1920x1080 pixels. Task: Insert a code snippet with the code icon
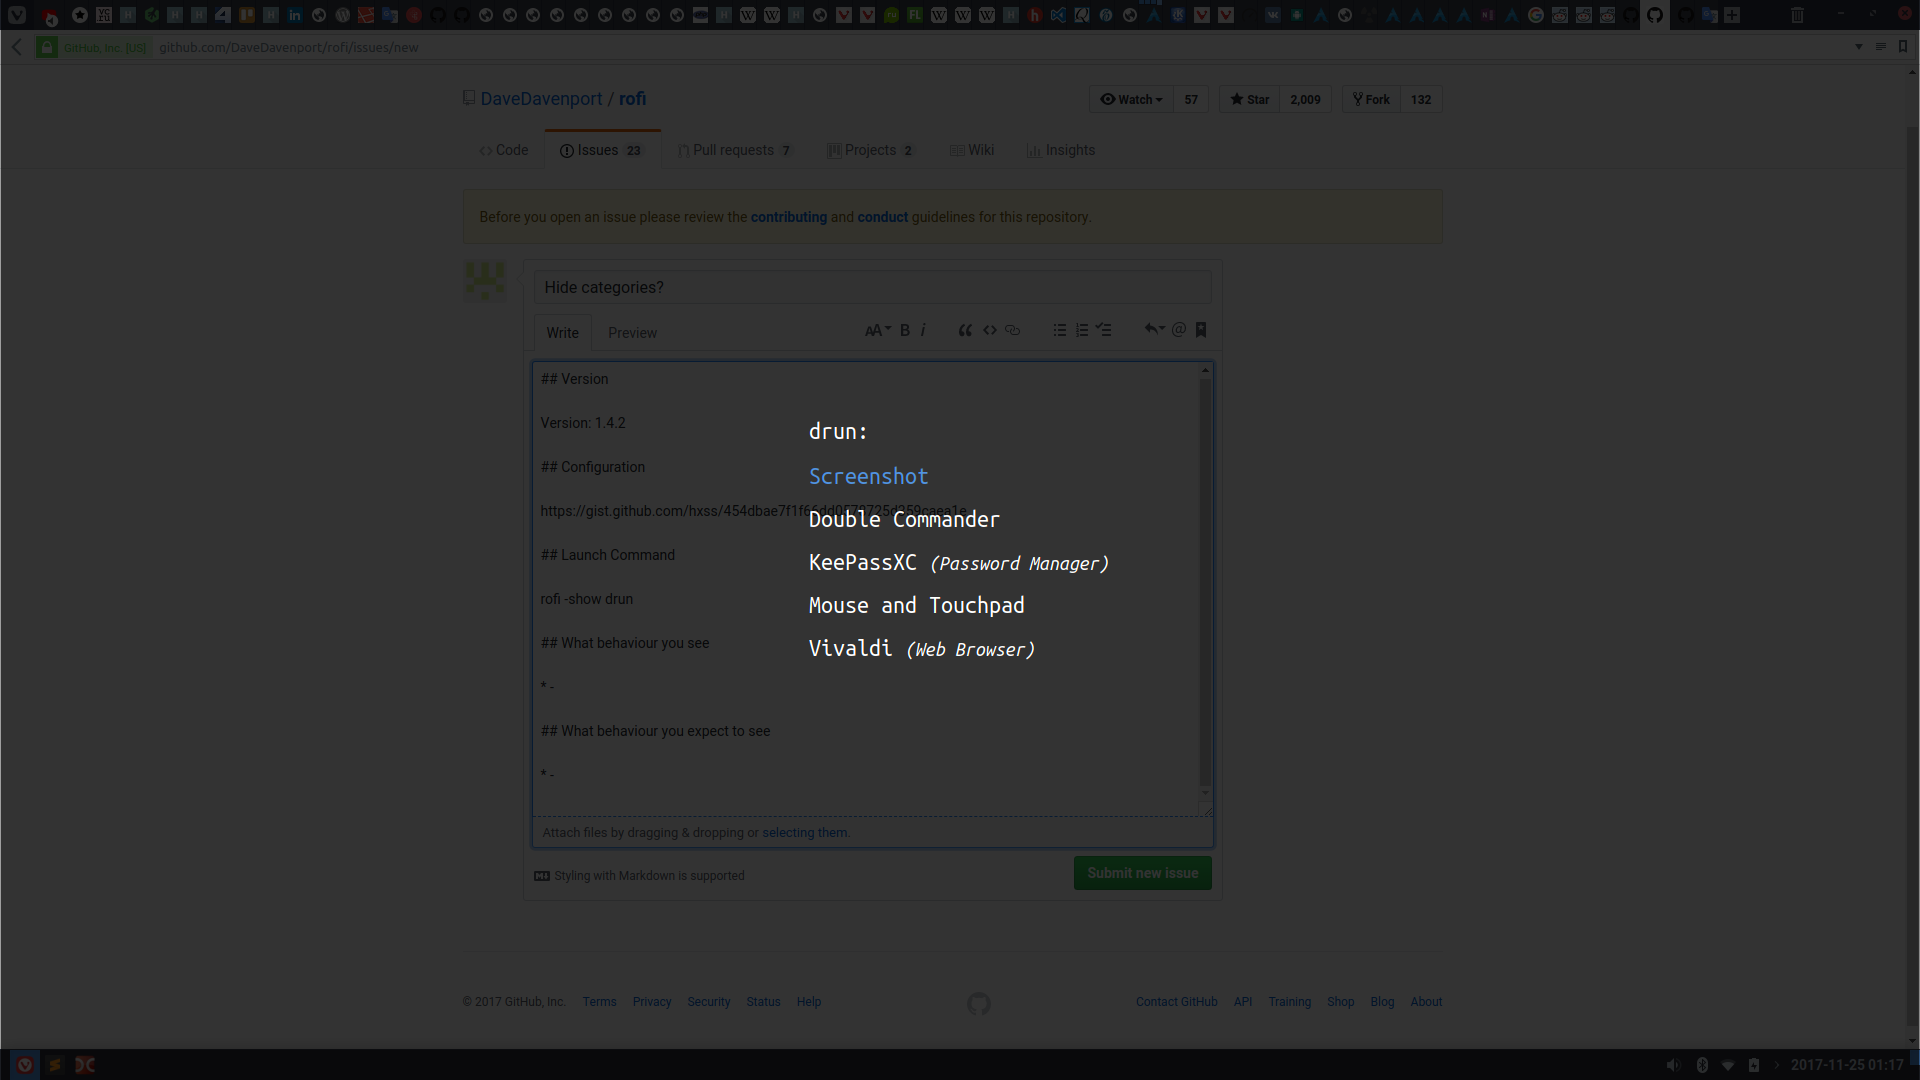click(990, 329)
